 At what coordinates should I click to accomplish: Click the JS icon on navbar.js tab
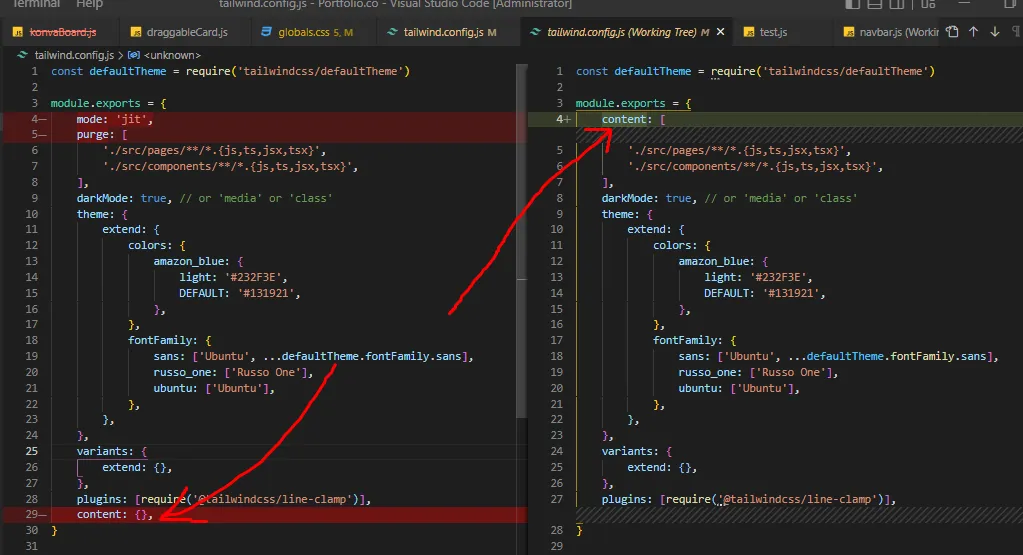pyautogui.click(x=849, y=32)
